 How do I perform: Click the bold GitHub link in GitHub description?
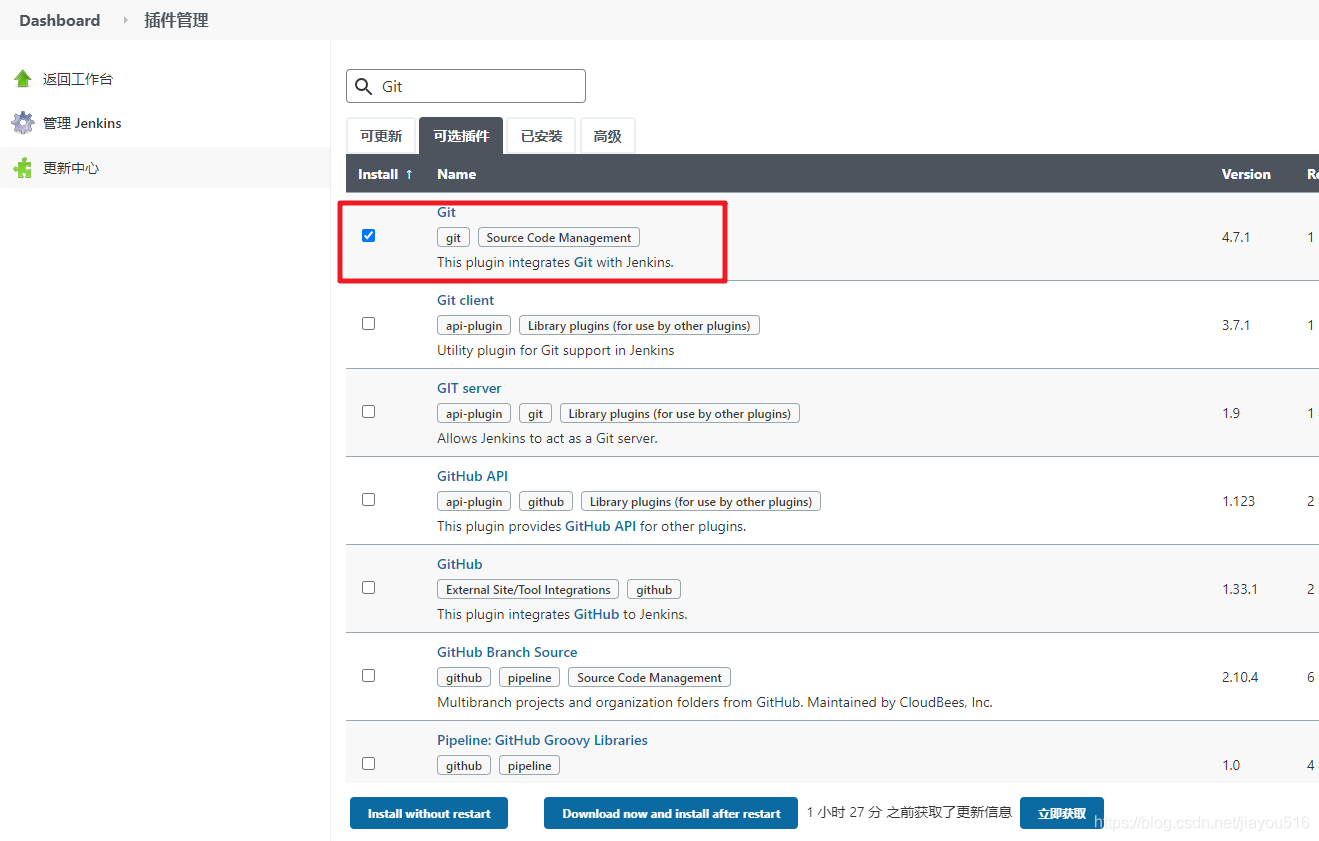point(596,614)
